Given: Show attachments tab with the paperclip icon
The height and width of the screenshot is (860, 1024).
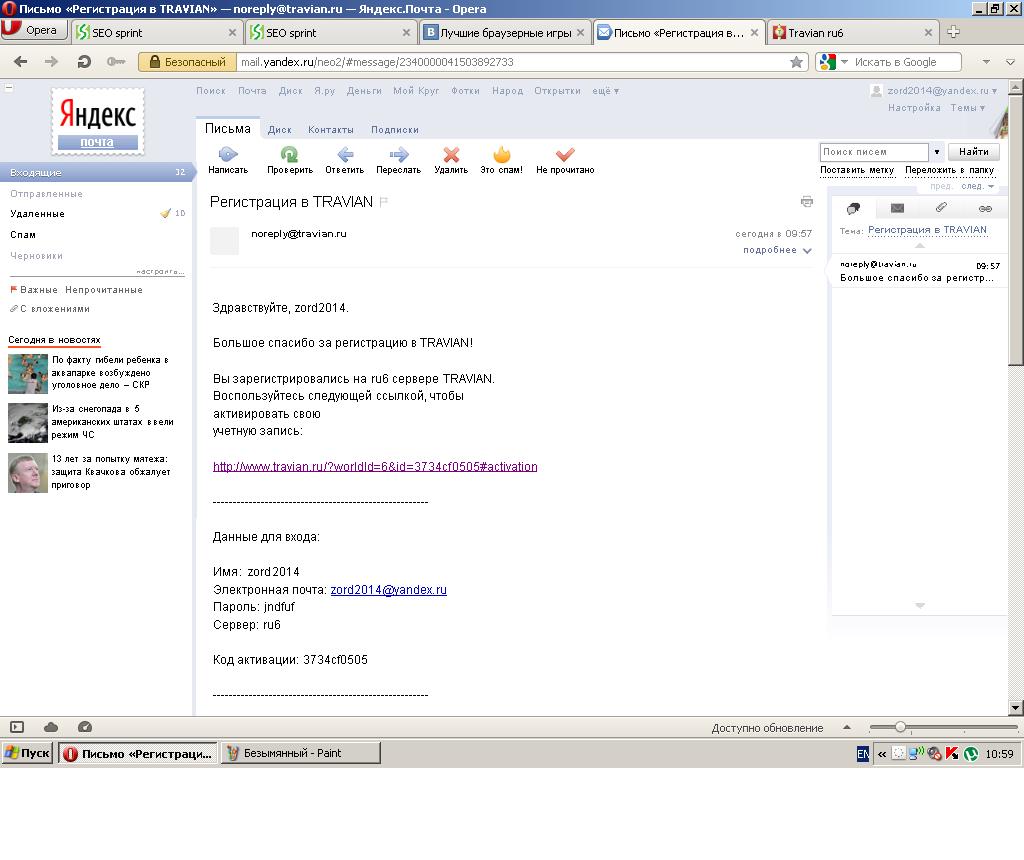Looking at the screenshot, I should 941,208.
